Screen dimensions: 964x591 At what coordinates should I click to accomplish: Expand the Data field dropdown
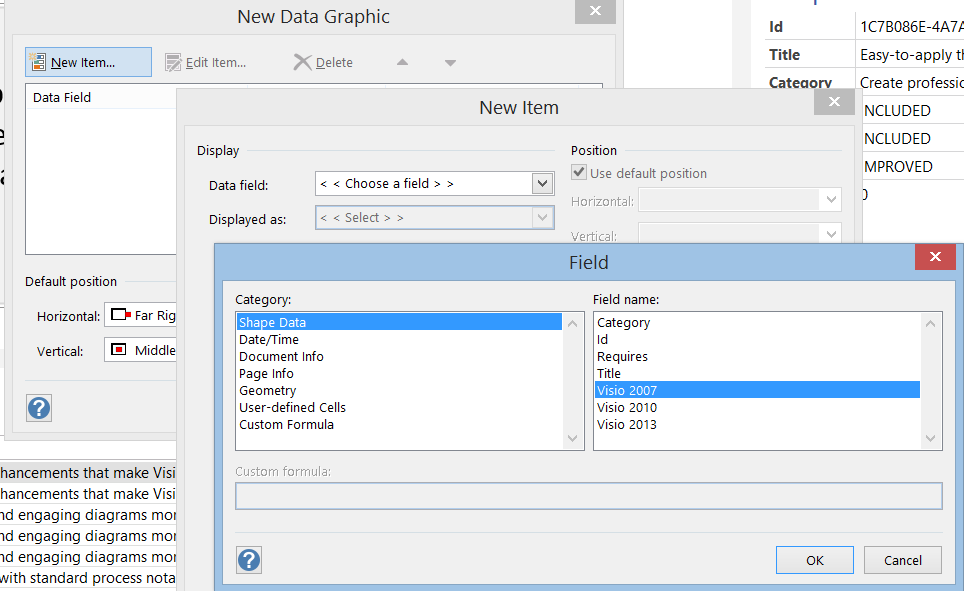tap(542, 183)
